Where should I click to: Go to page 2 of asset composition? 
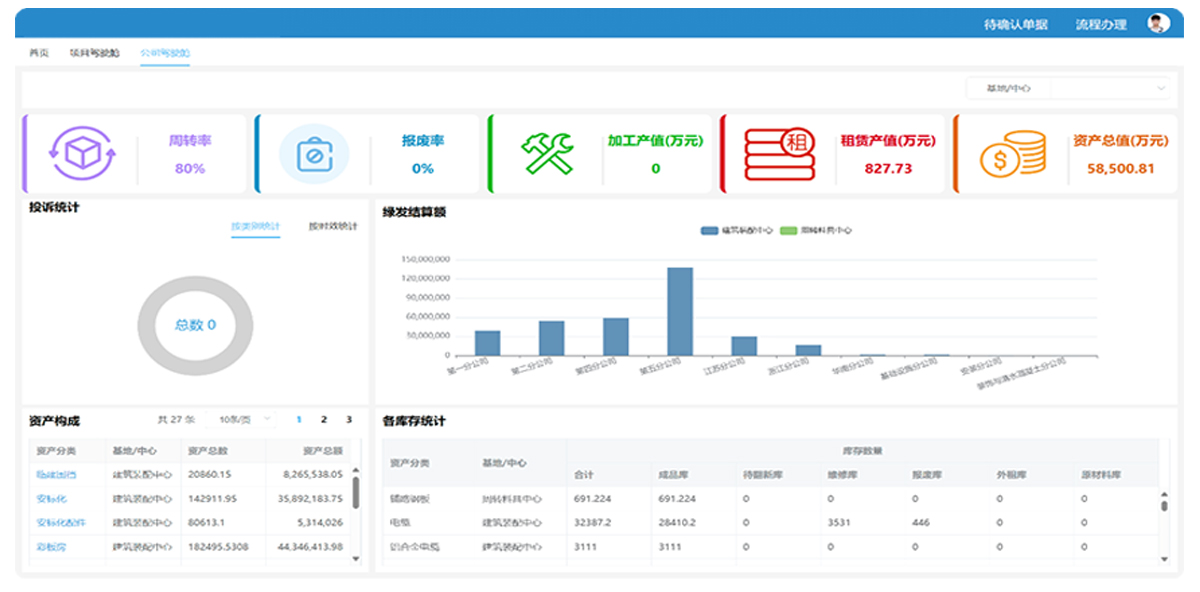[323, 420]
